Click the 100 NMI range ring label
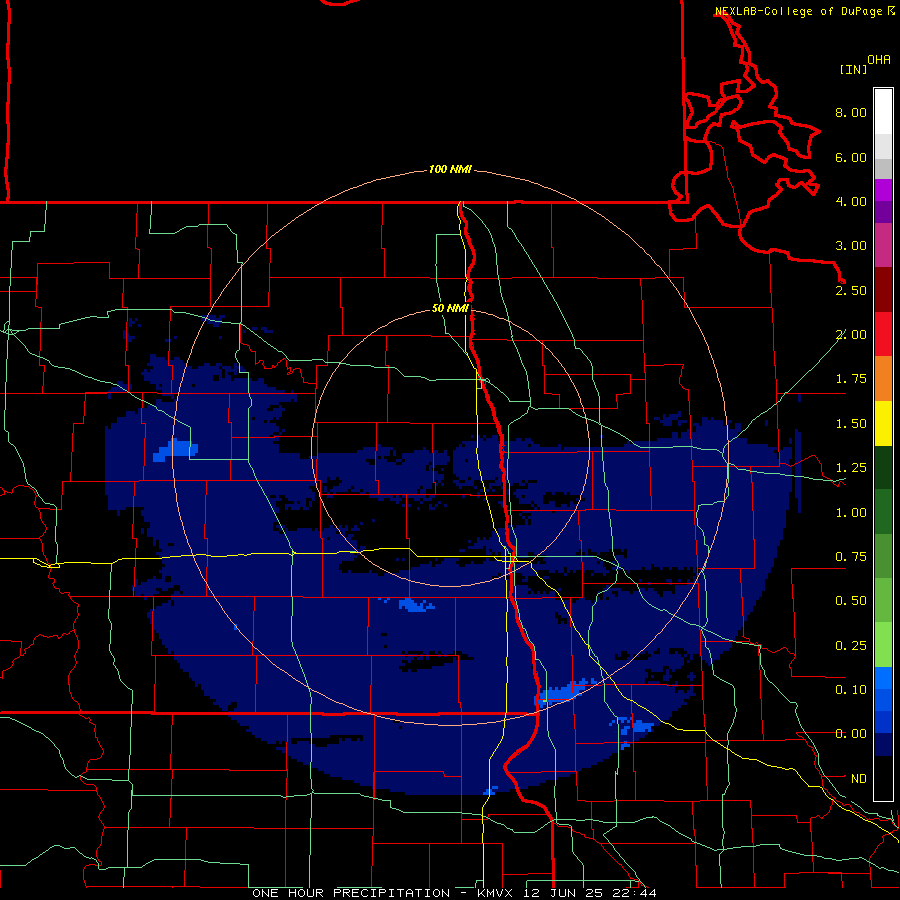The height and width of the screenshot is (900, 900). point(450,169)
